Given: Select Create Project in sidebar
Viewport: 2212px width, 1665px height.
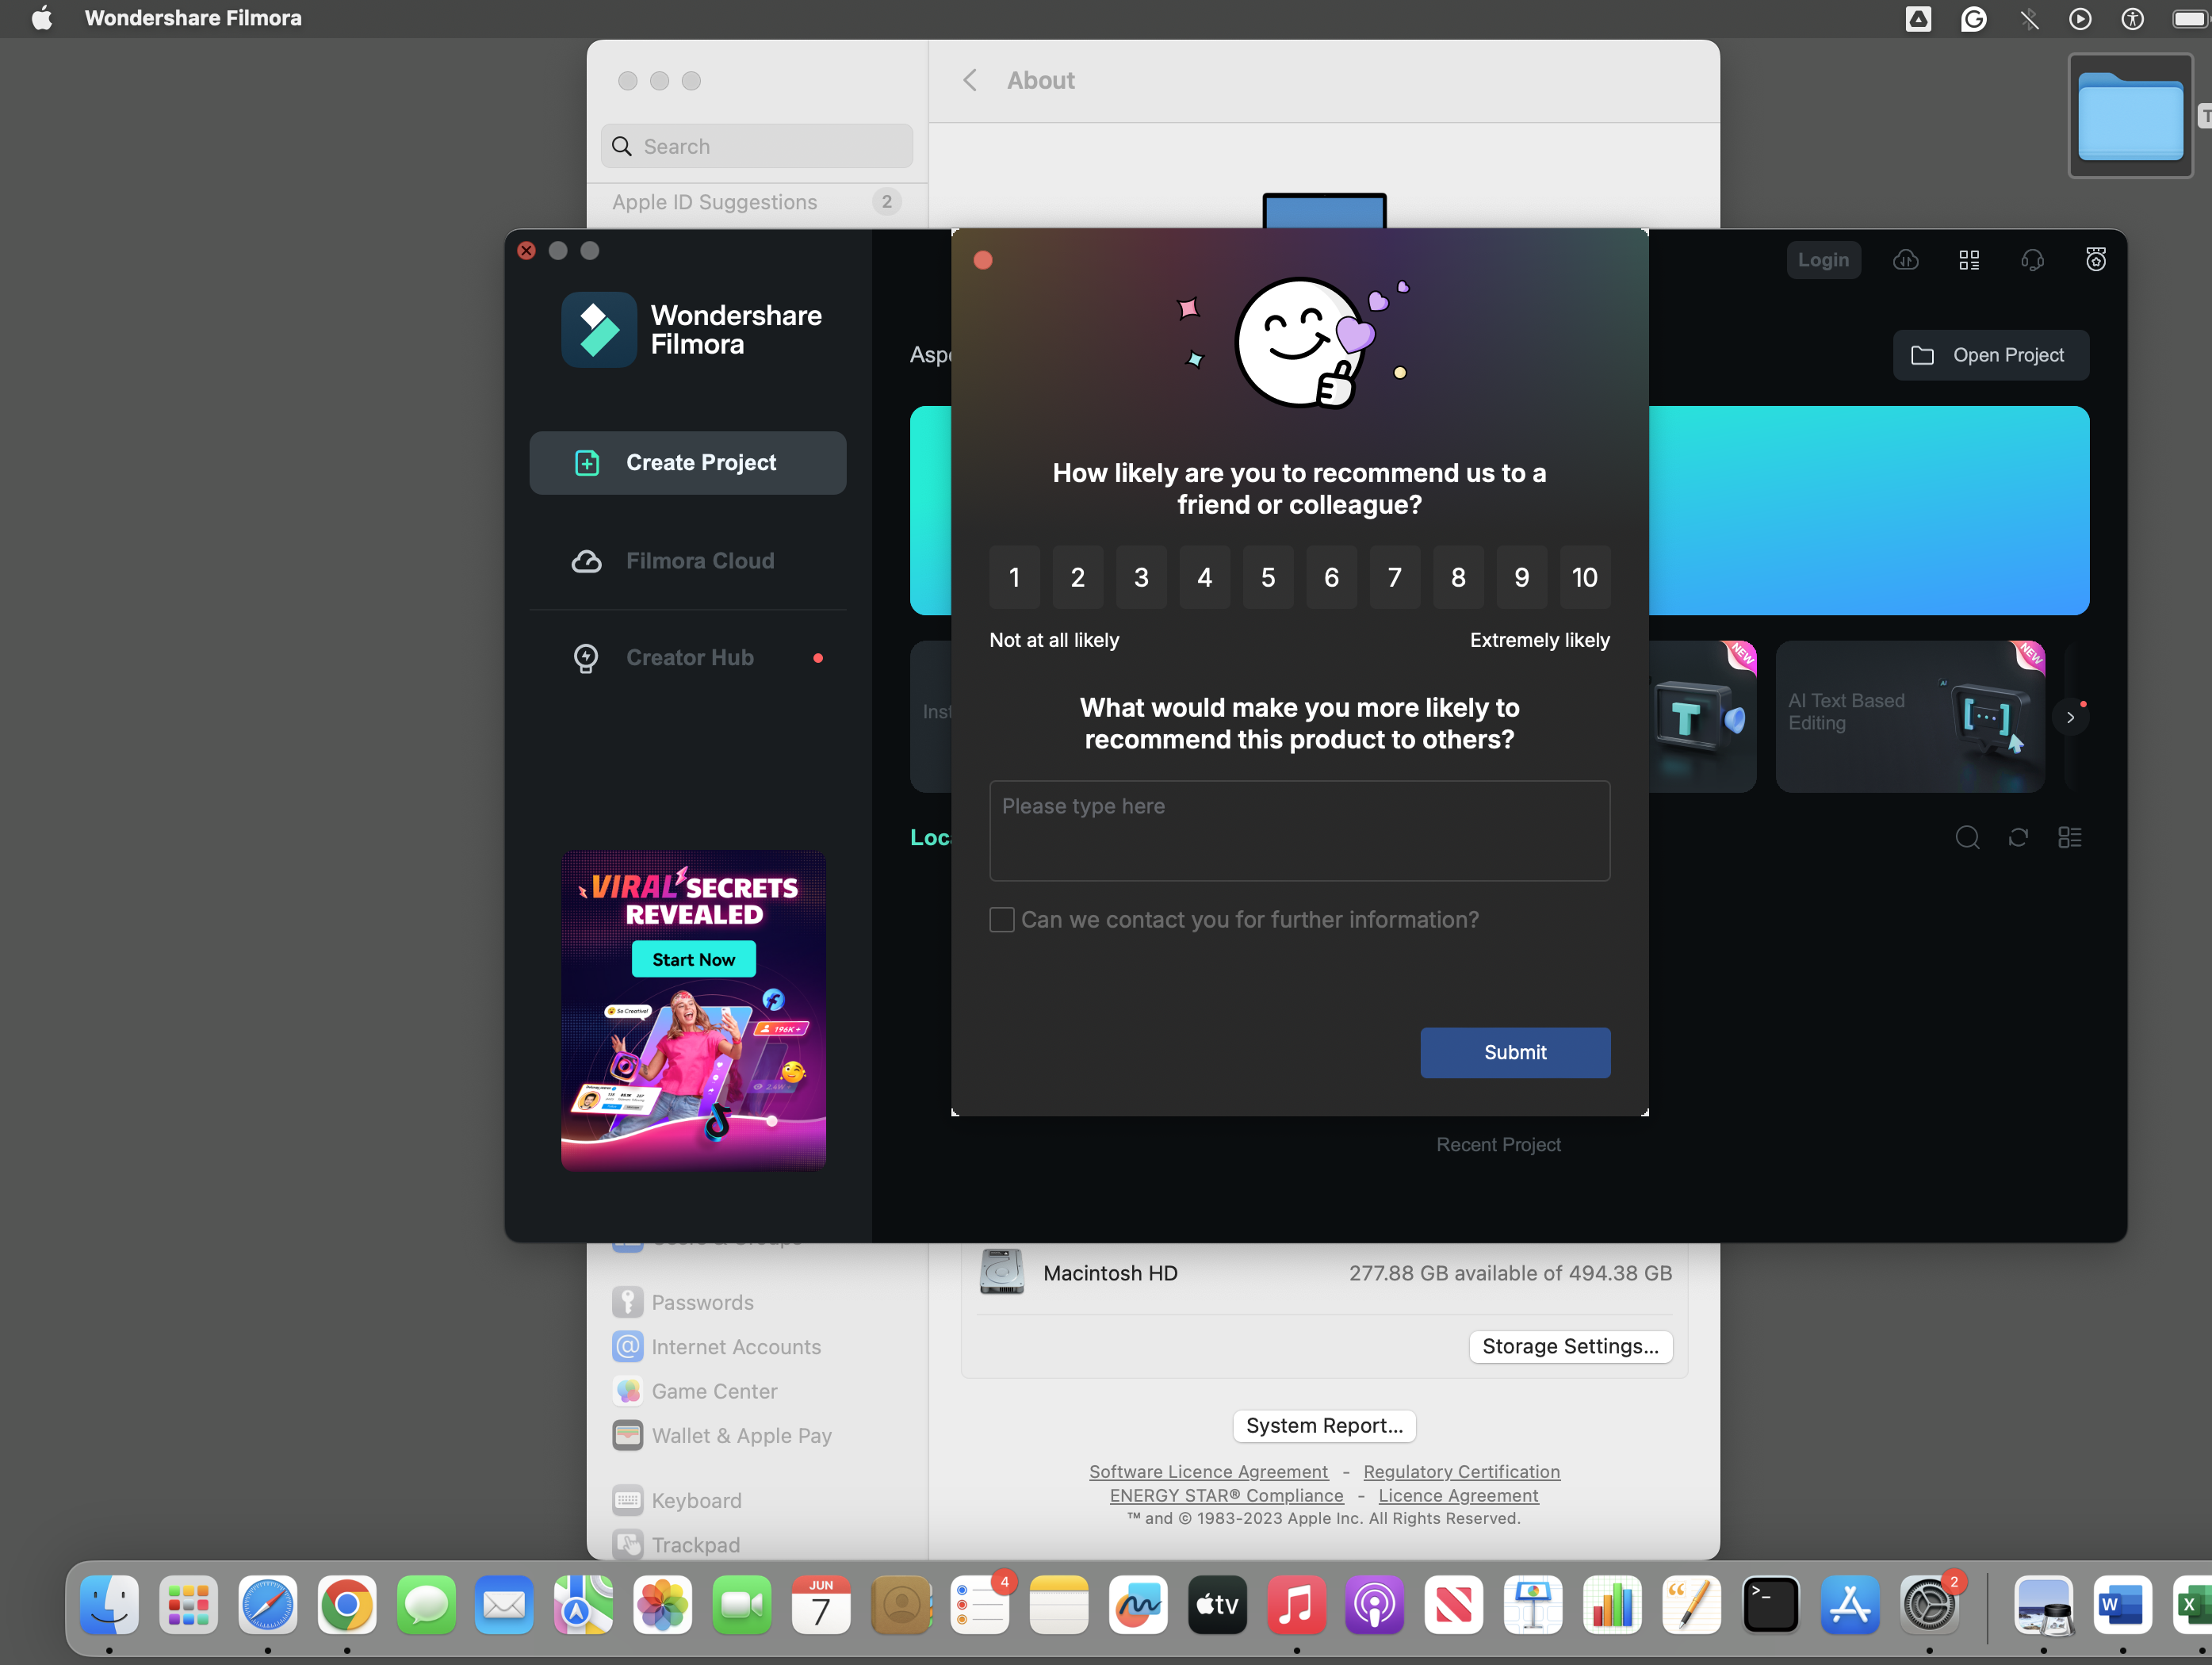Looking at the screenshot, I should click(x=688, y=462).
